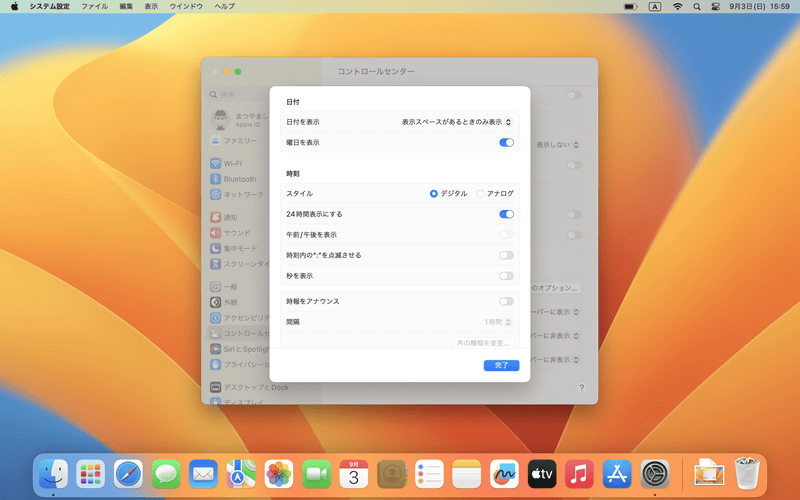Screen dimensions: 800x500
Task: Open Freeform app in the Dock
Action: pos(504,474)
